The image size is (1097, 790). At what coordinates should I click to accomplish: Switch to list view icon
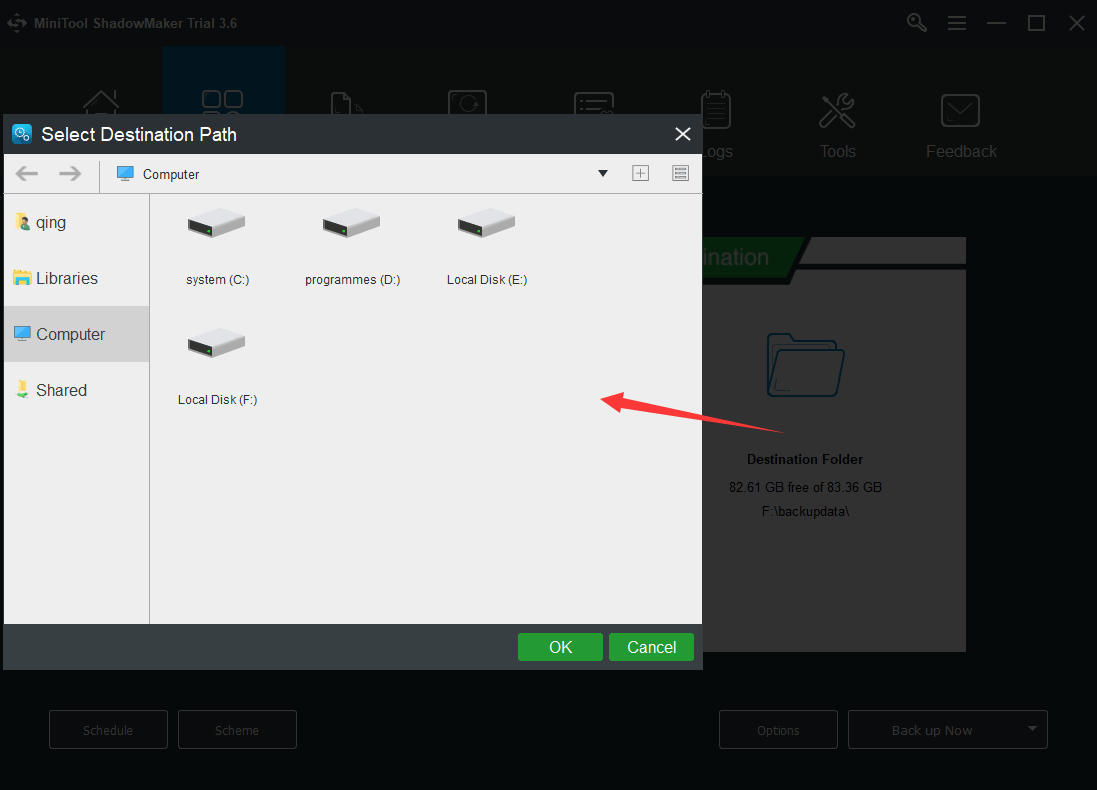(x=680, y=174)
